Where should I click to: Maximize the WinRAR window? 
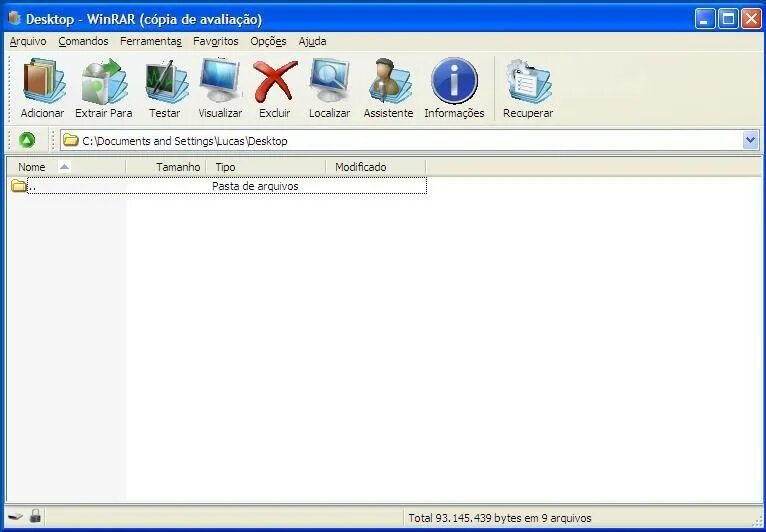(728, 19)
